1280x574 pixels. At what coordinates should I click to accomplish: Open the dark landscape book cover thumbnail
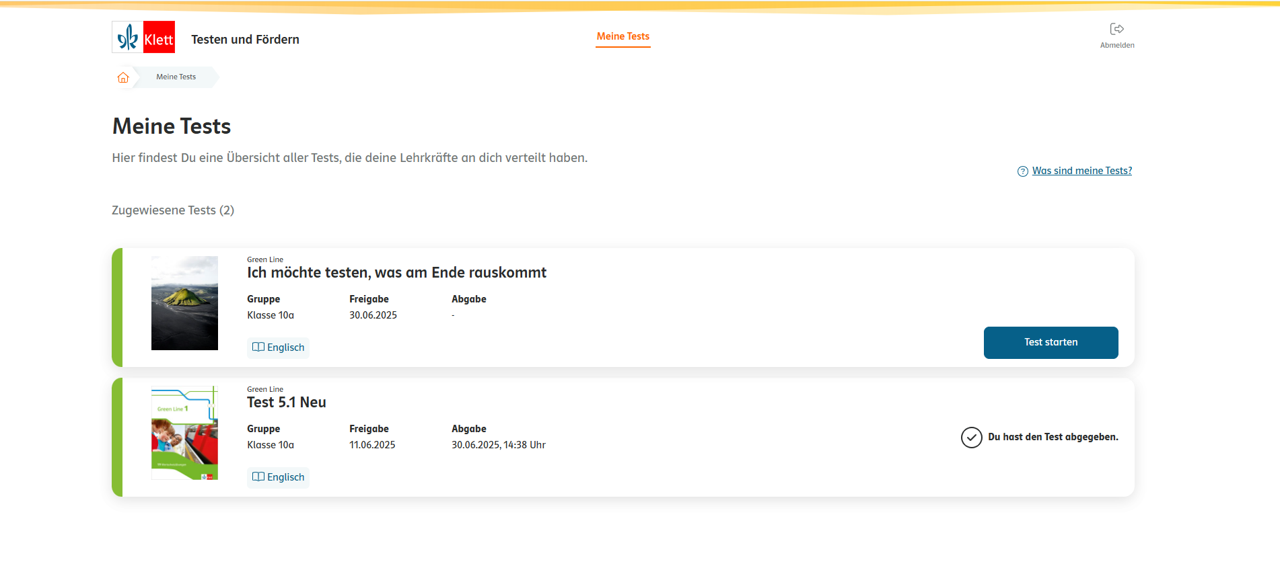184,303
